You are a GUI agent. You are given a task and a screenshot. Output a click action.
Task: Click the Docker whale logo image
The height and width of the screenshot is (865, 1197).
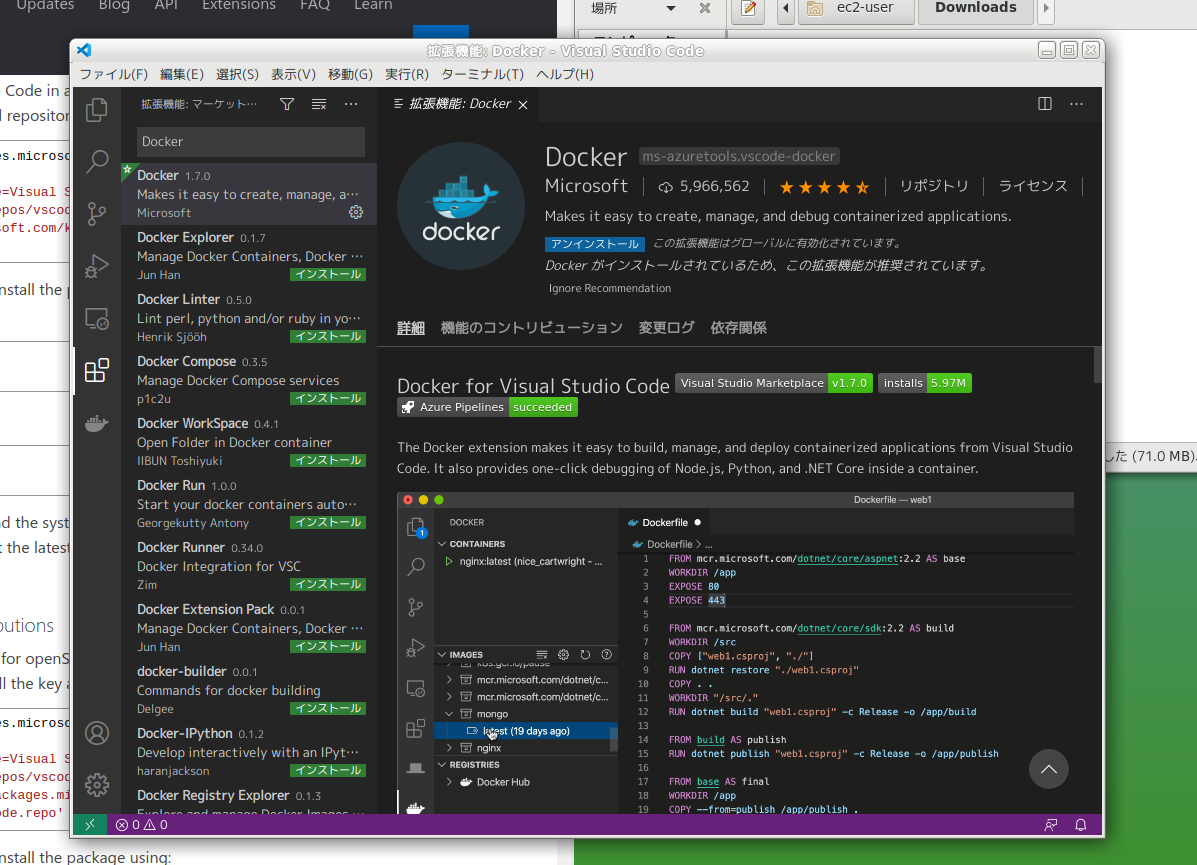point(461,206)
